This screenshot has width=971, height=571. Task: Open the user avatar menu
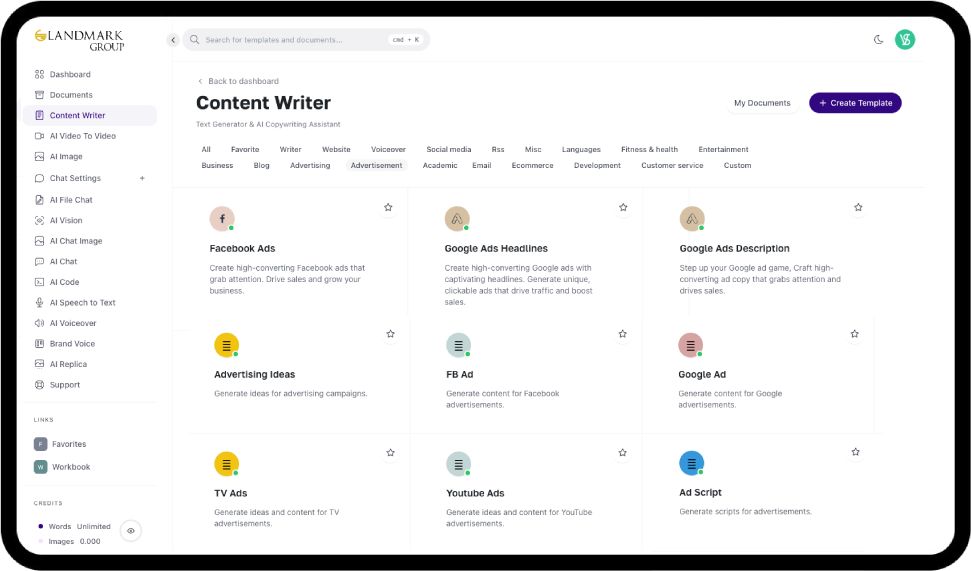(x=905, y=40)
